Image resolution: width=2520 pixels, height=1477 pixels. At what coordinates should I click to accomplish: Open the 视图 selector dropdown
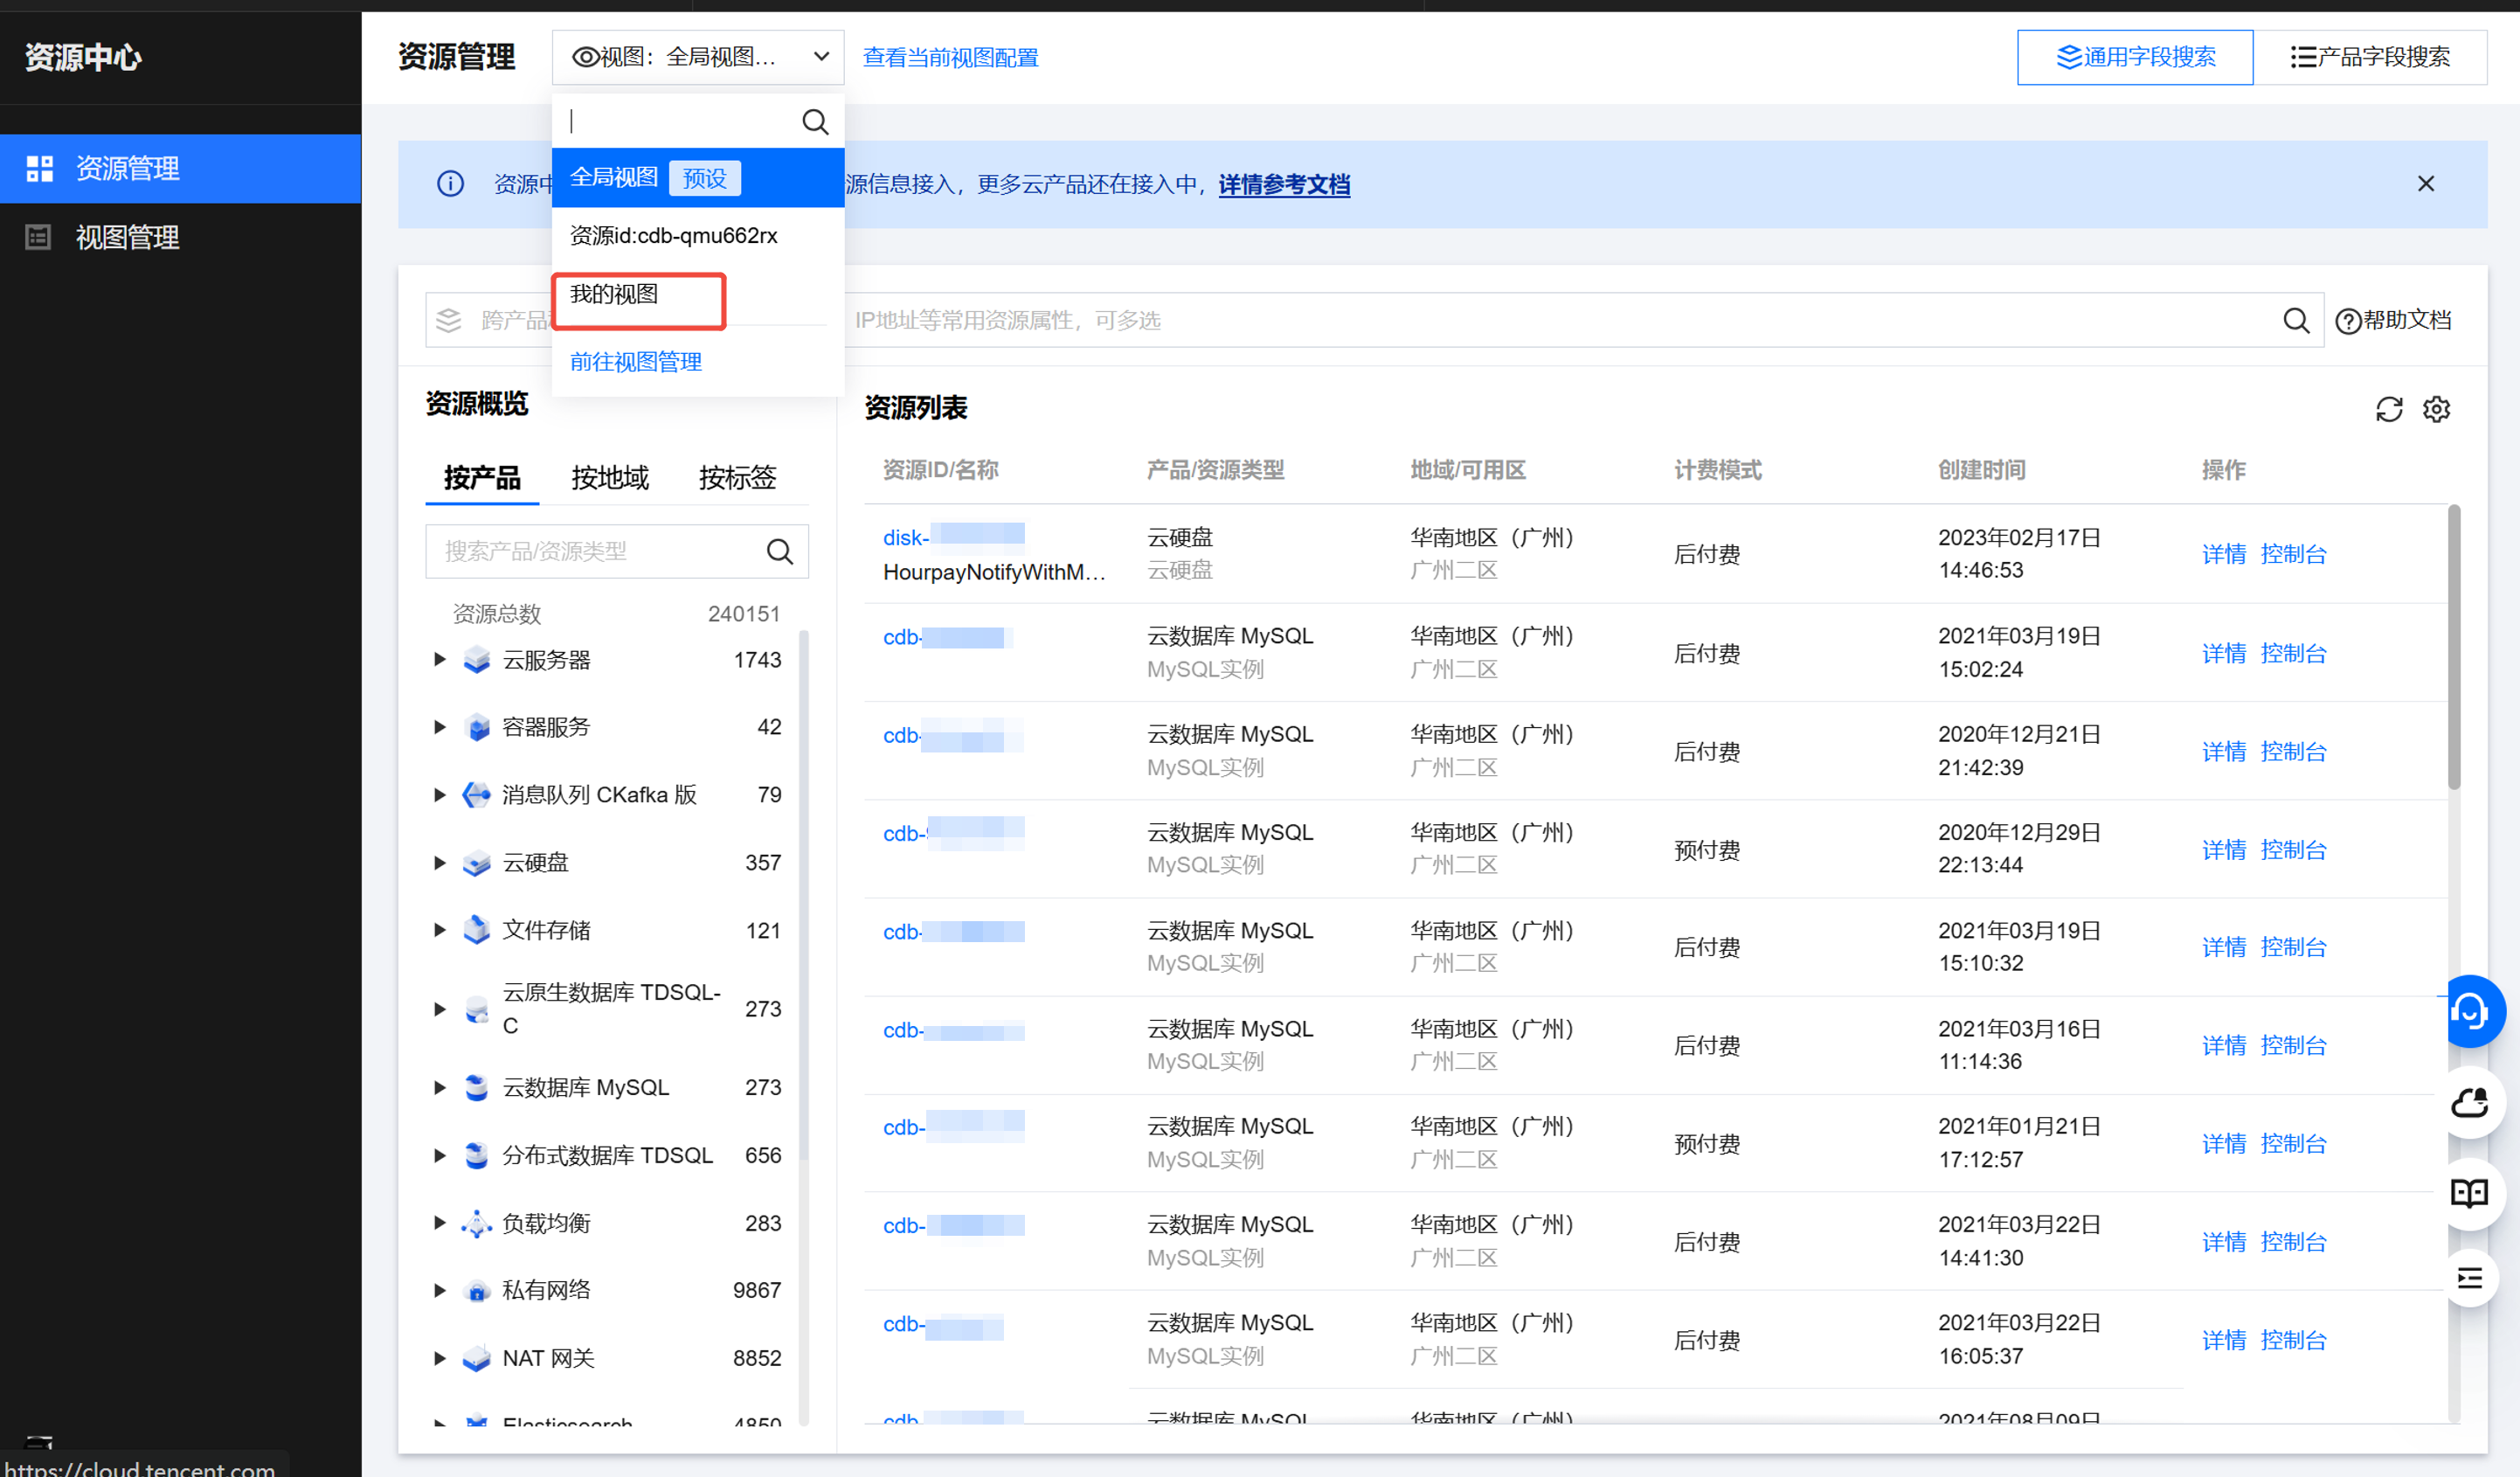coord(697,57)
